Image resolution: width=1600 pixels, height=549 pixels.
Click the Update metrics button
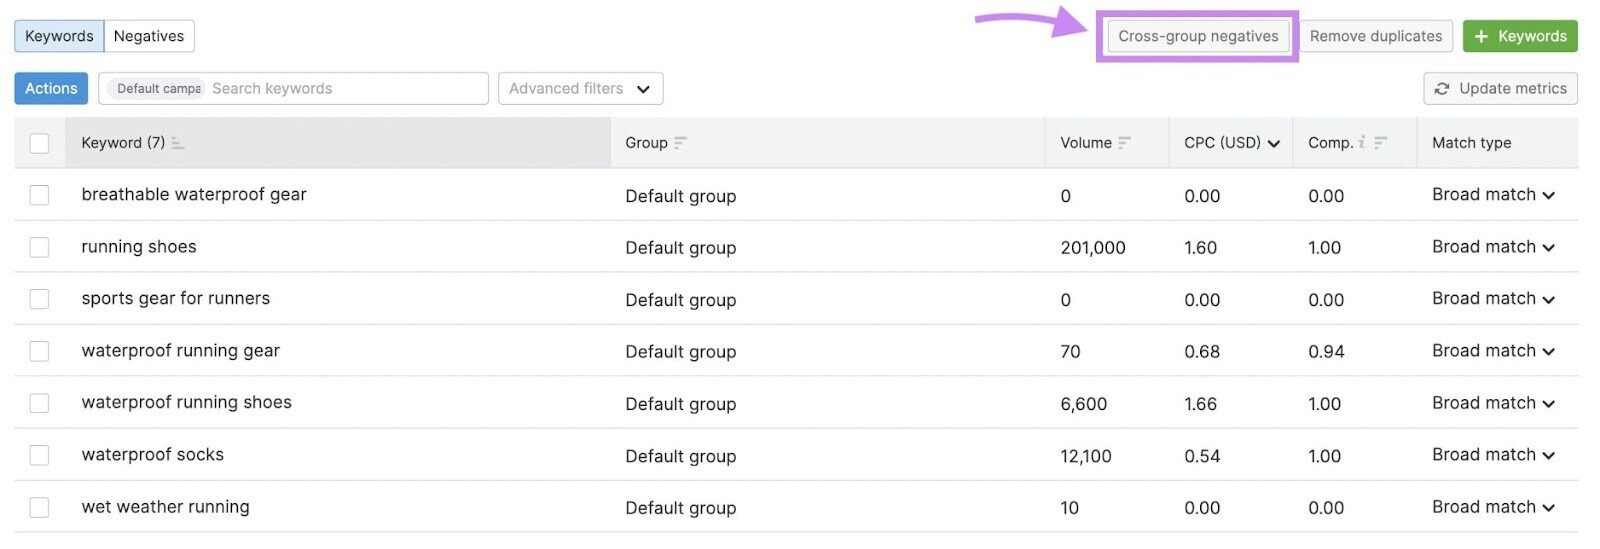coord(1501,88)
